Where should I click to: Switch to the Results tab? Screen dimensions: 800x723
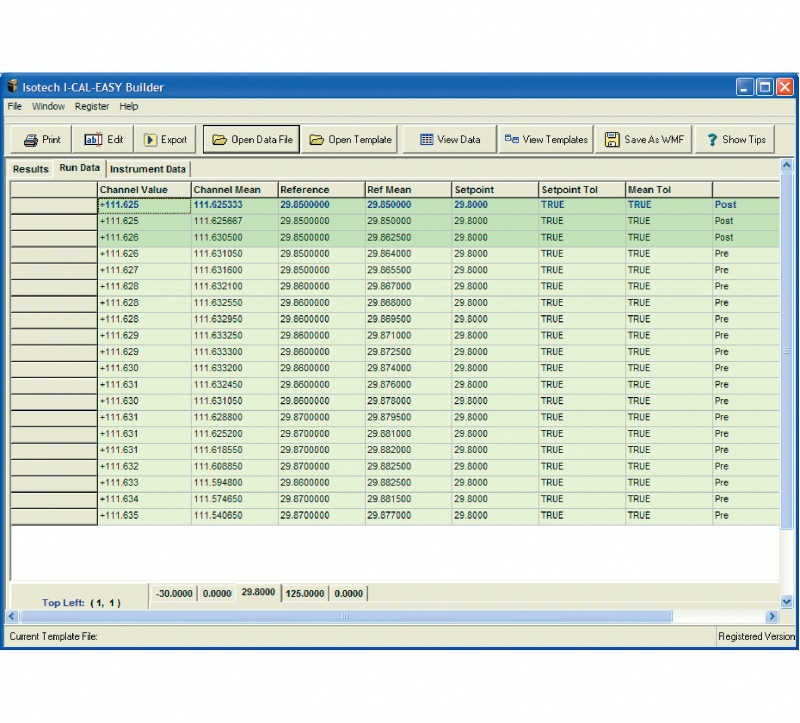(x=30, y=169)
